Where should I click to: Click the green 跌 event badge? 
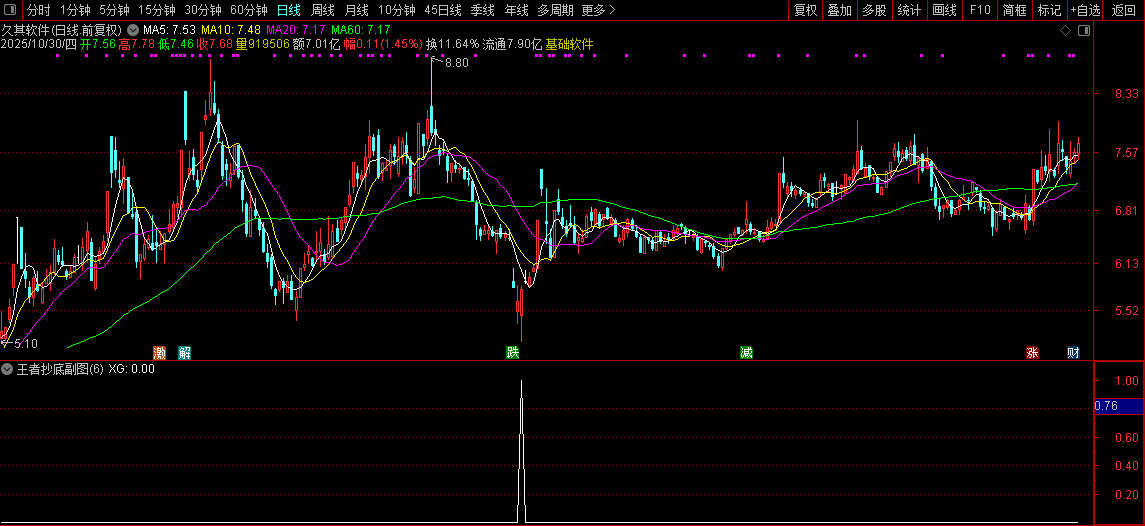pyautogui.click(x=513, y=353)
